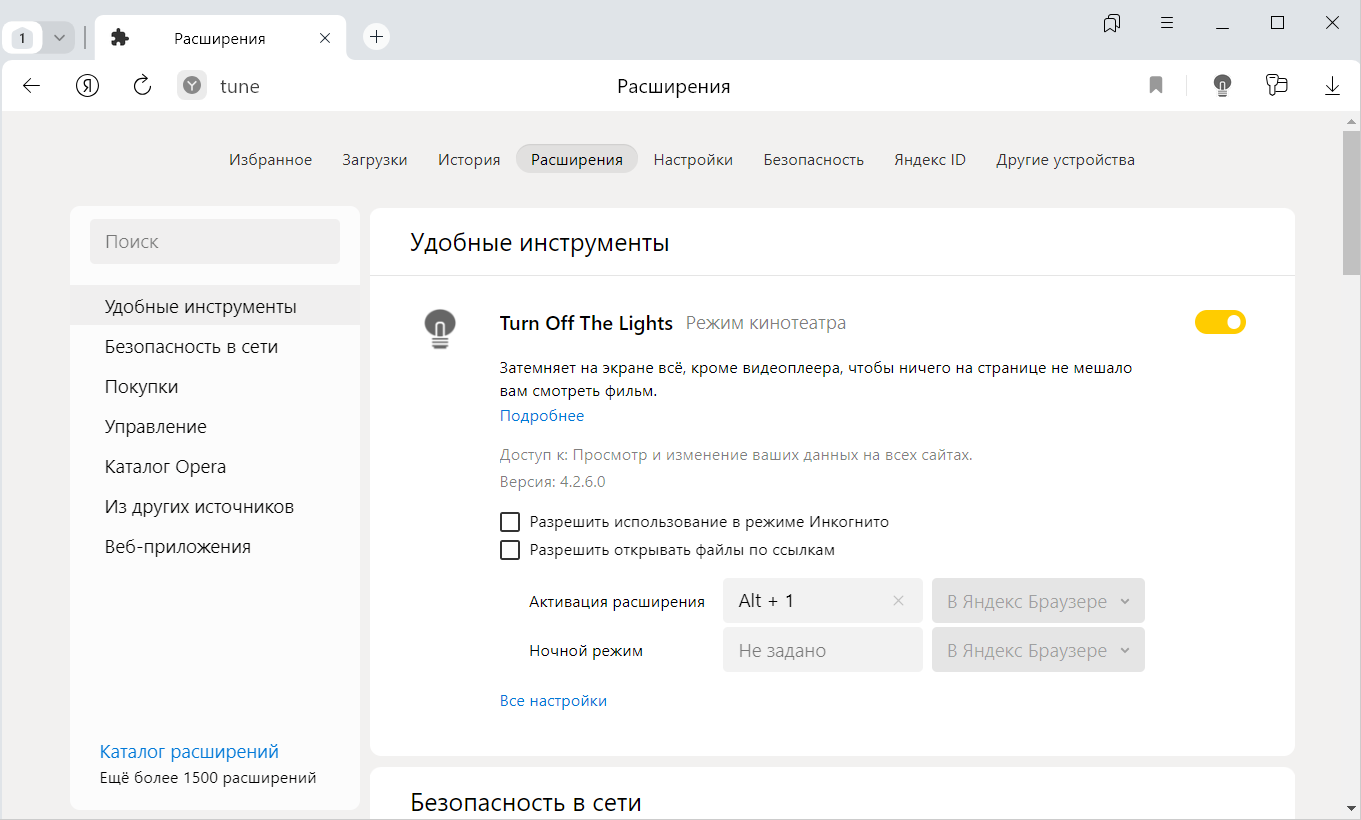This screenshot has width=1361, height=820.
Task: Open the Подробнее link
Action: 542,416
